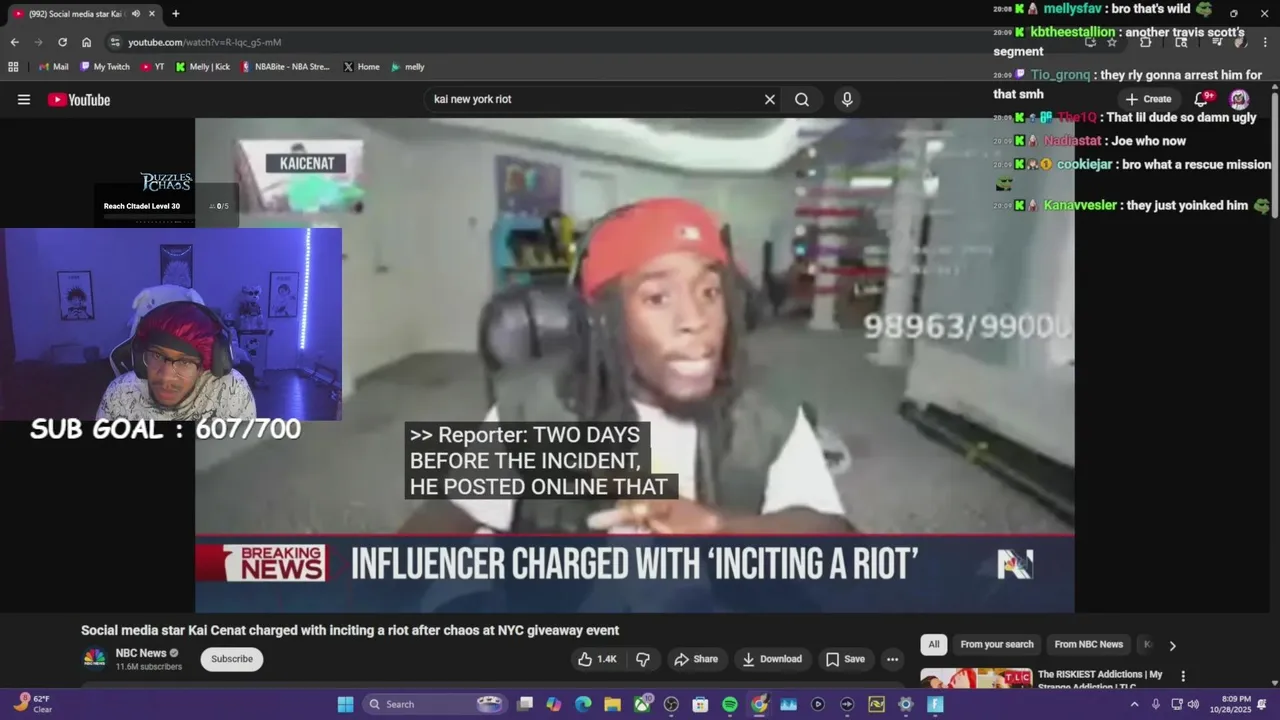Select the From your search chip
Screen dimensions: 1280x720
coord(997,644)
